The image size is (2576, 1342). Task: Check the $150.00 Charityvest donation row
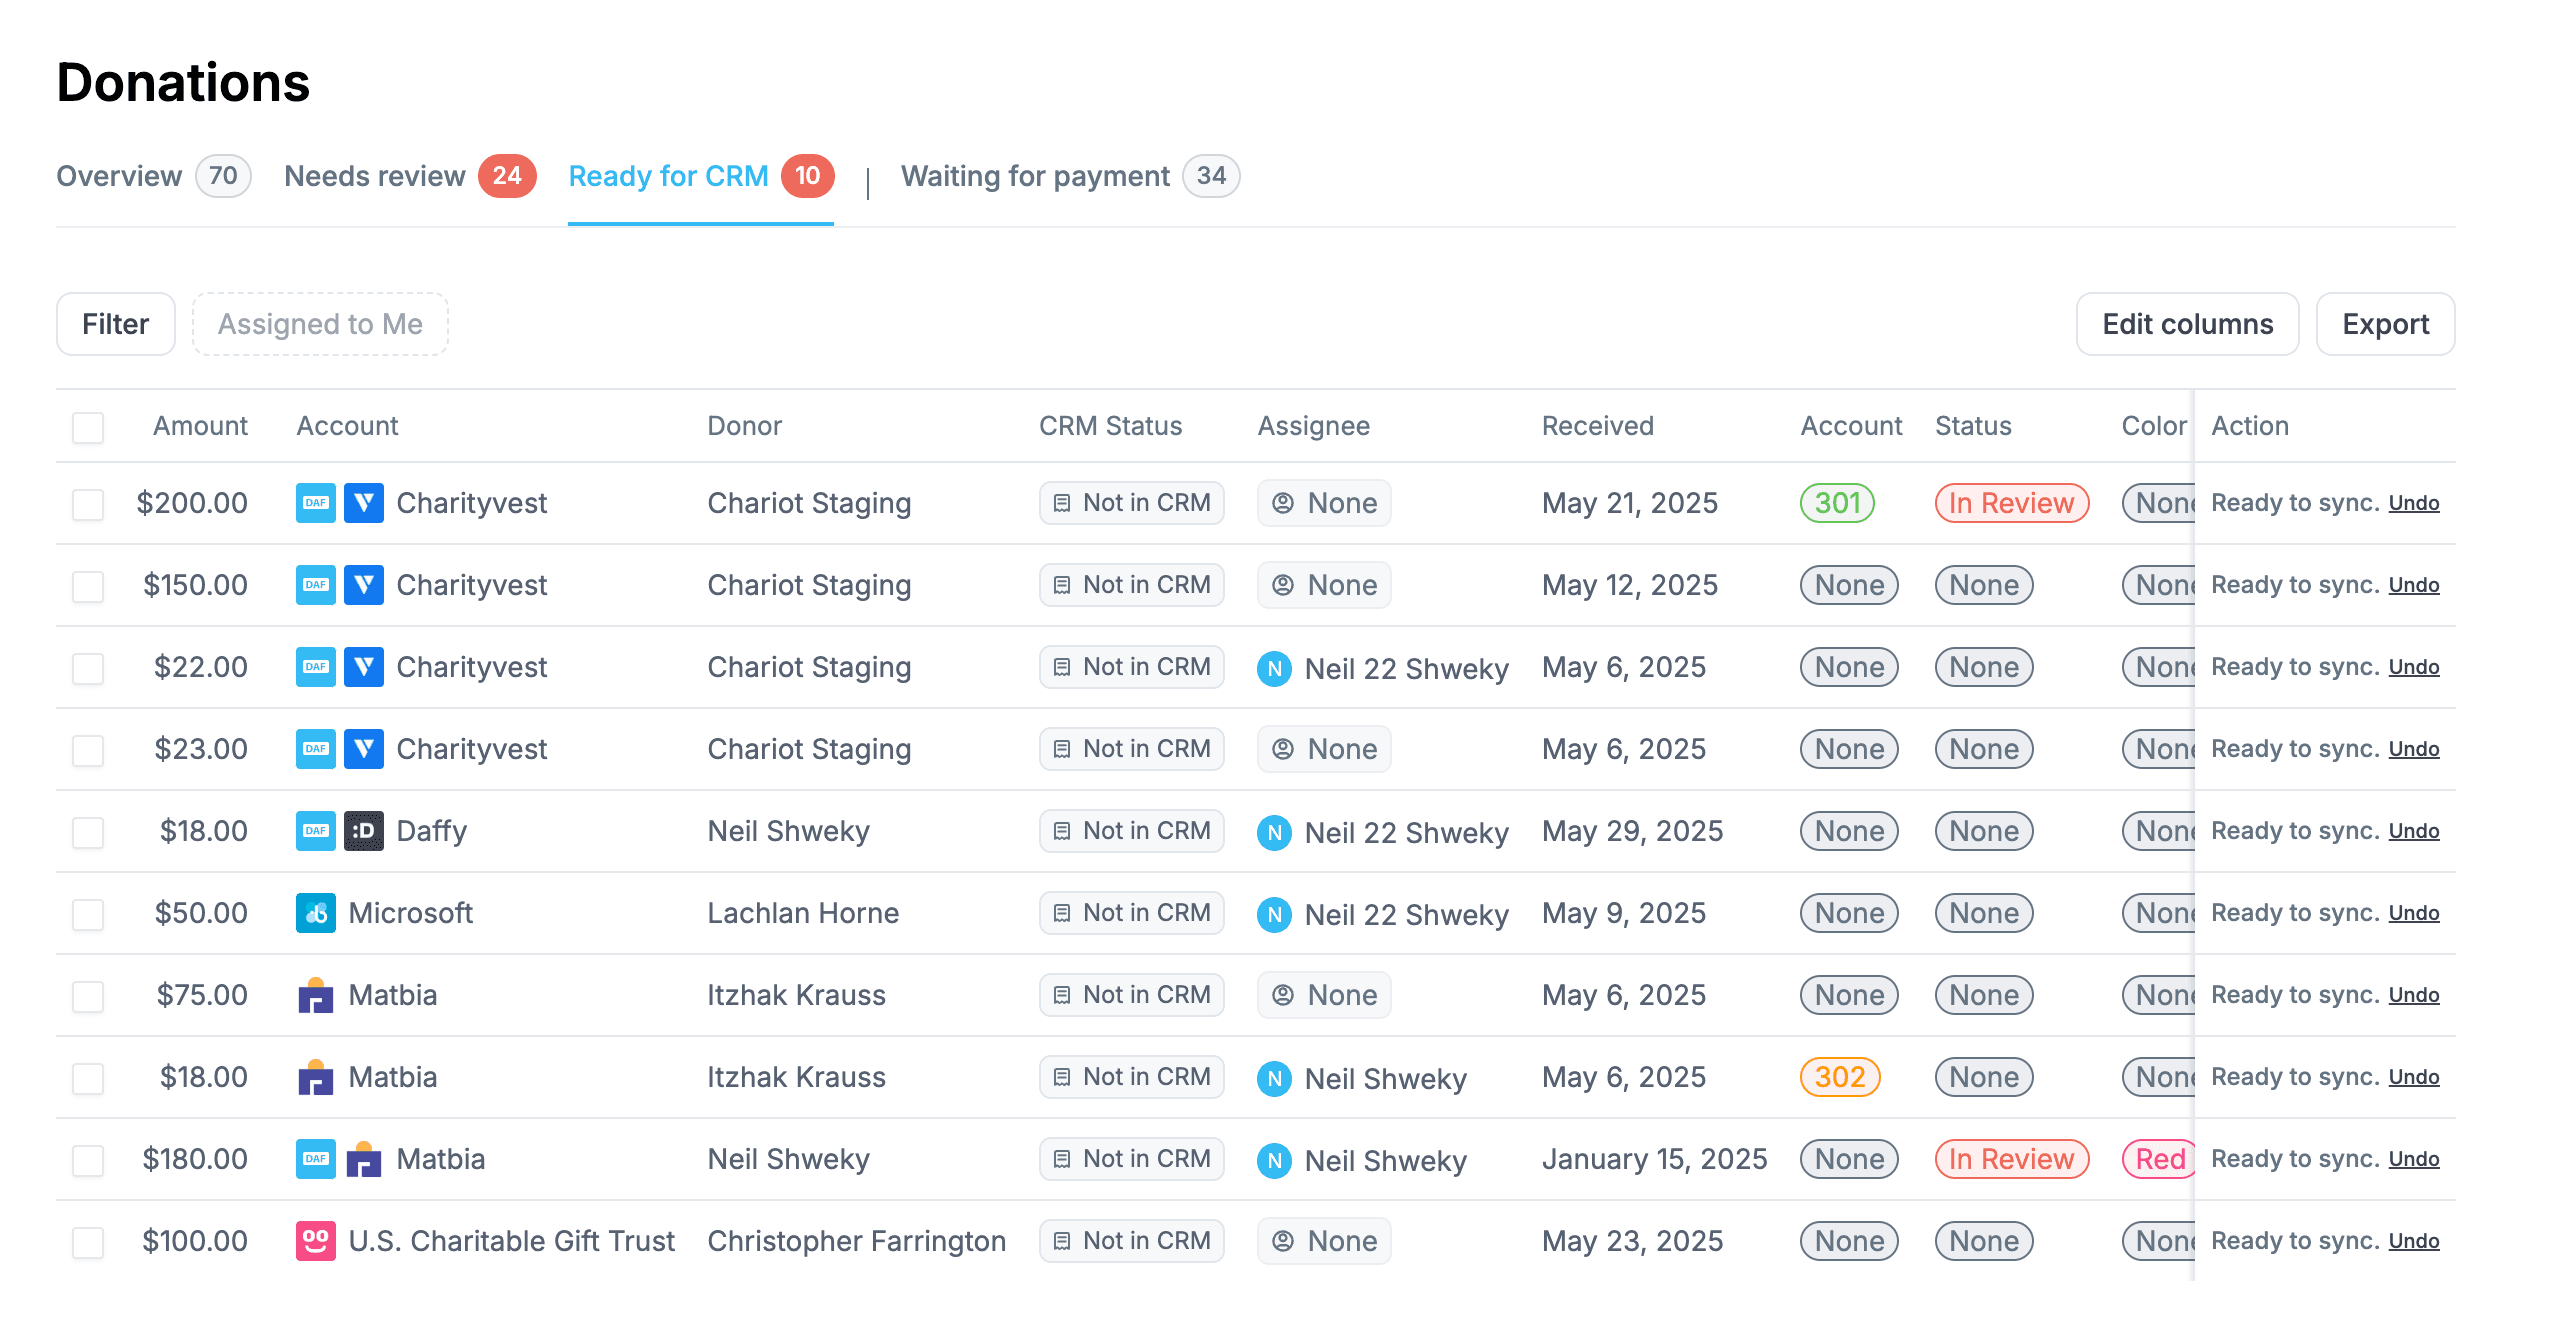pyautogui.click(x=88, y=586)
